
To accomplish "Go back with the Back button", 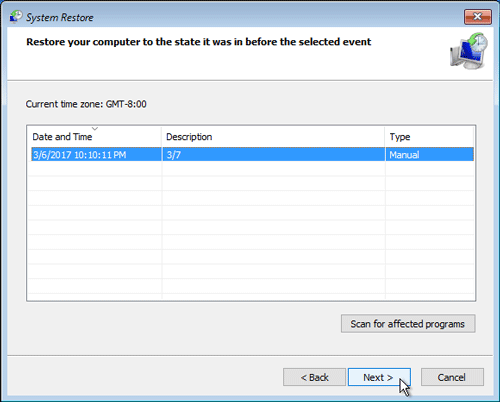I will 314,377.
